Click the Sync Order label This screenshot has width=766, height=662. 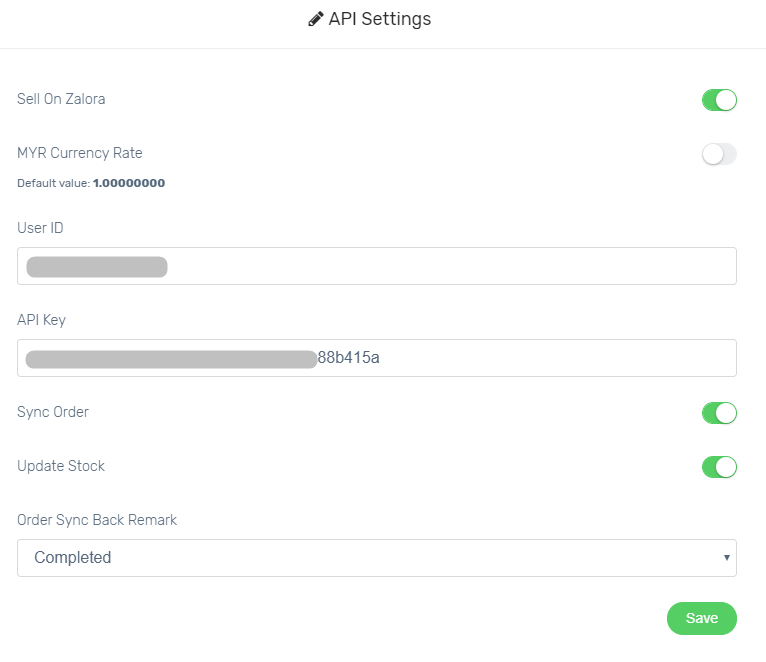click(x=53, y=412)
